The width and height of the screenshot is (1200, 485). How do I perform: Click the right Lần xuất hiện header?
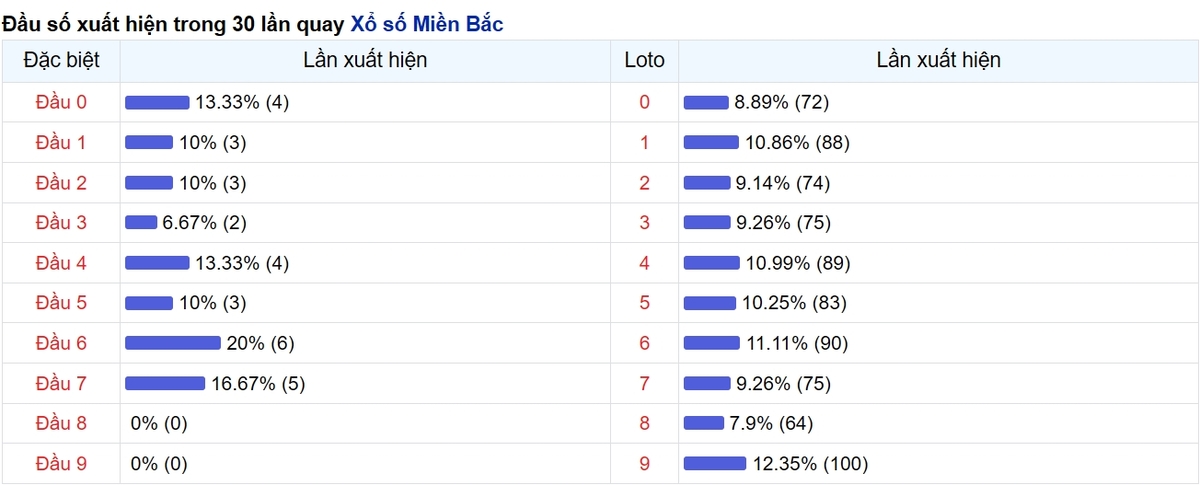pos(938,60)
